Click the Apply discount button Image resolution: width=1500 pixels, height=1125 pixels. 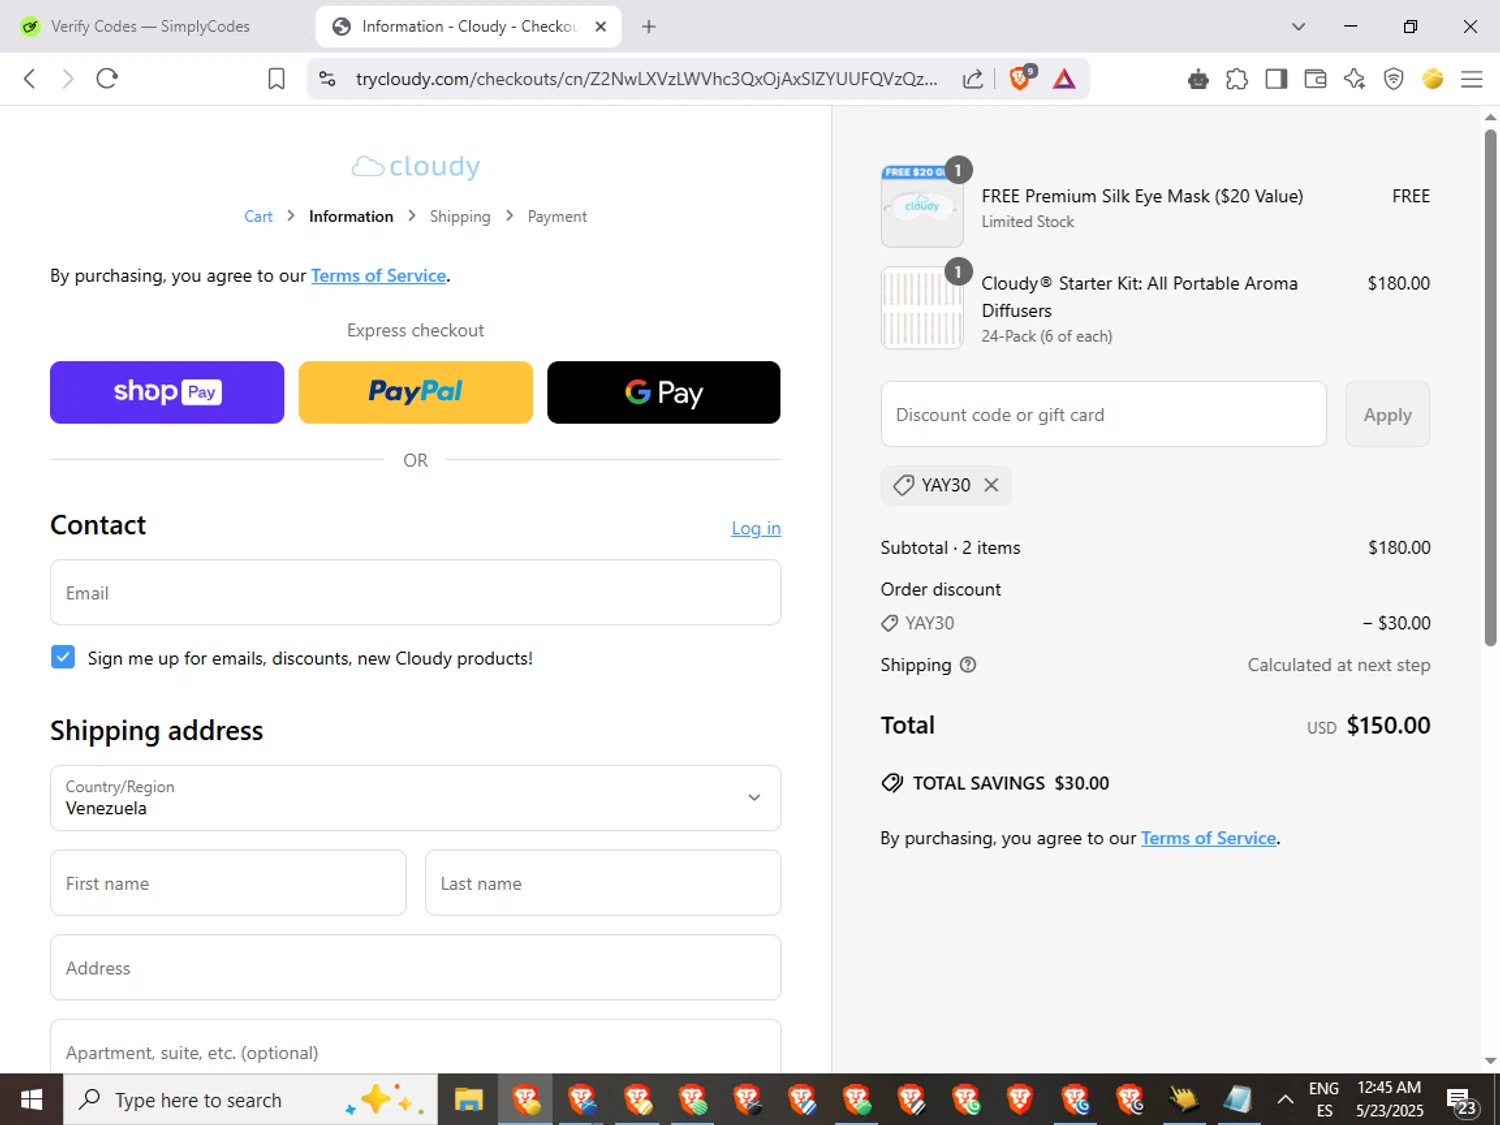coord(1387,414)
